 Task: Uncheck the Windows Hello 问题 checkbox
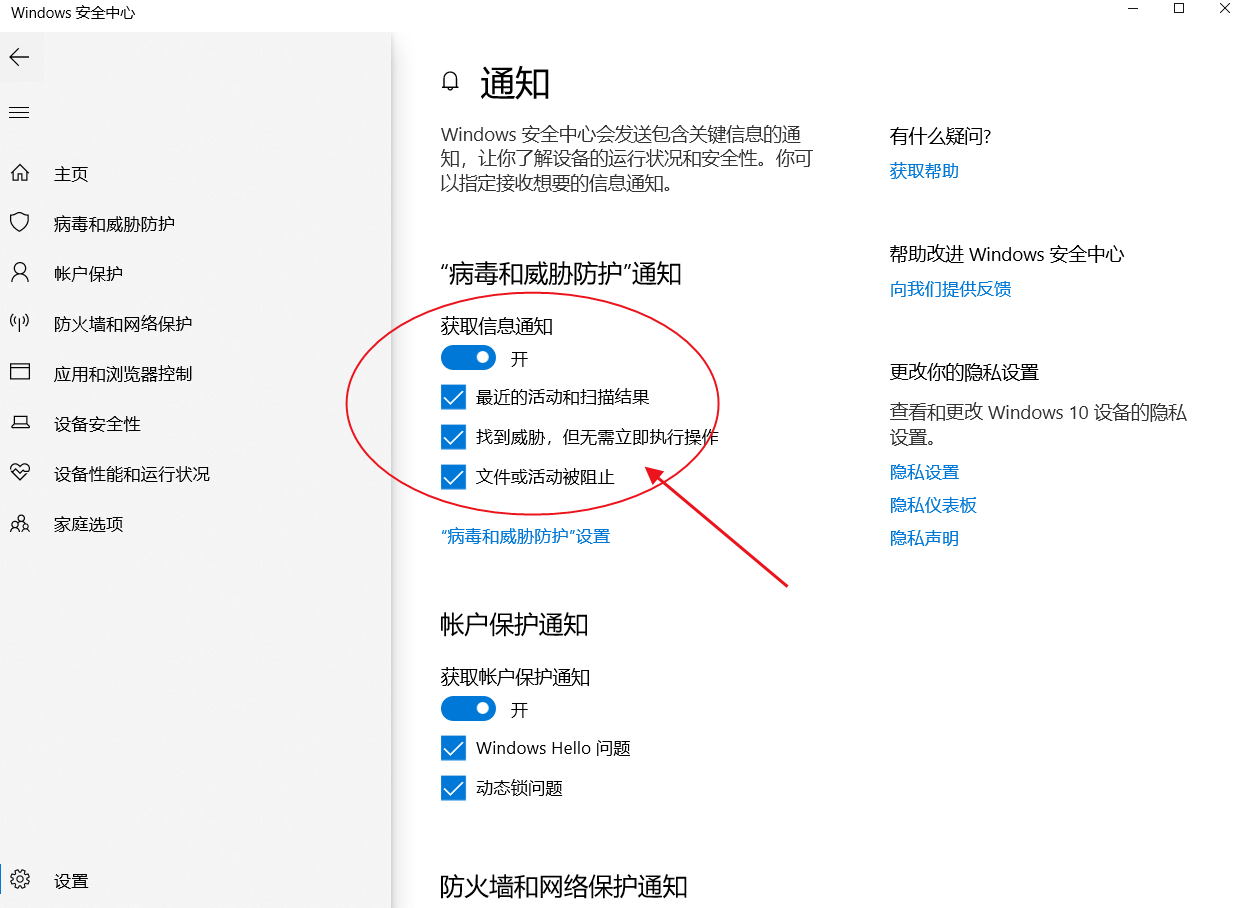coord(453,748)
